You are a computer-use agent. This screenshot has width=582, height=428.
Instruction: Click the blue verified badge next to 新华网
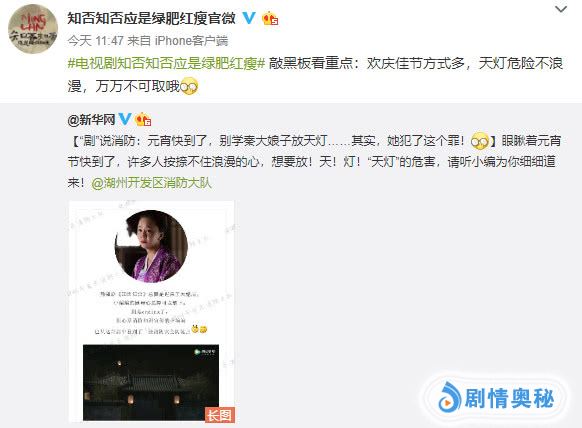click(125, 119)
